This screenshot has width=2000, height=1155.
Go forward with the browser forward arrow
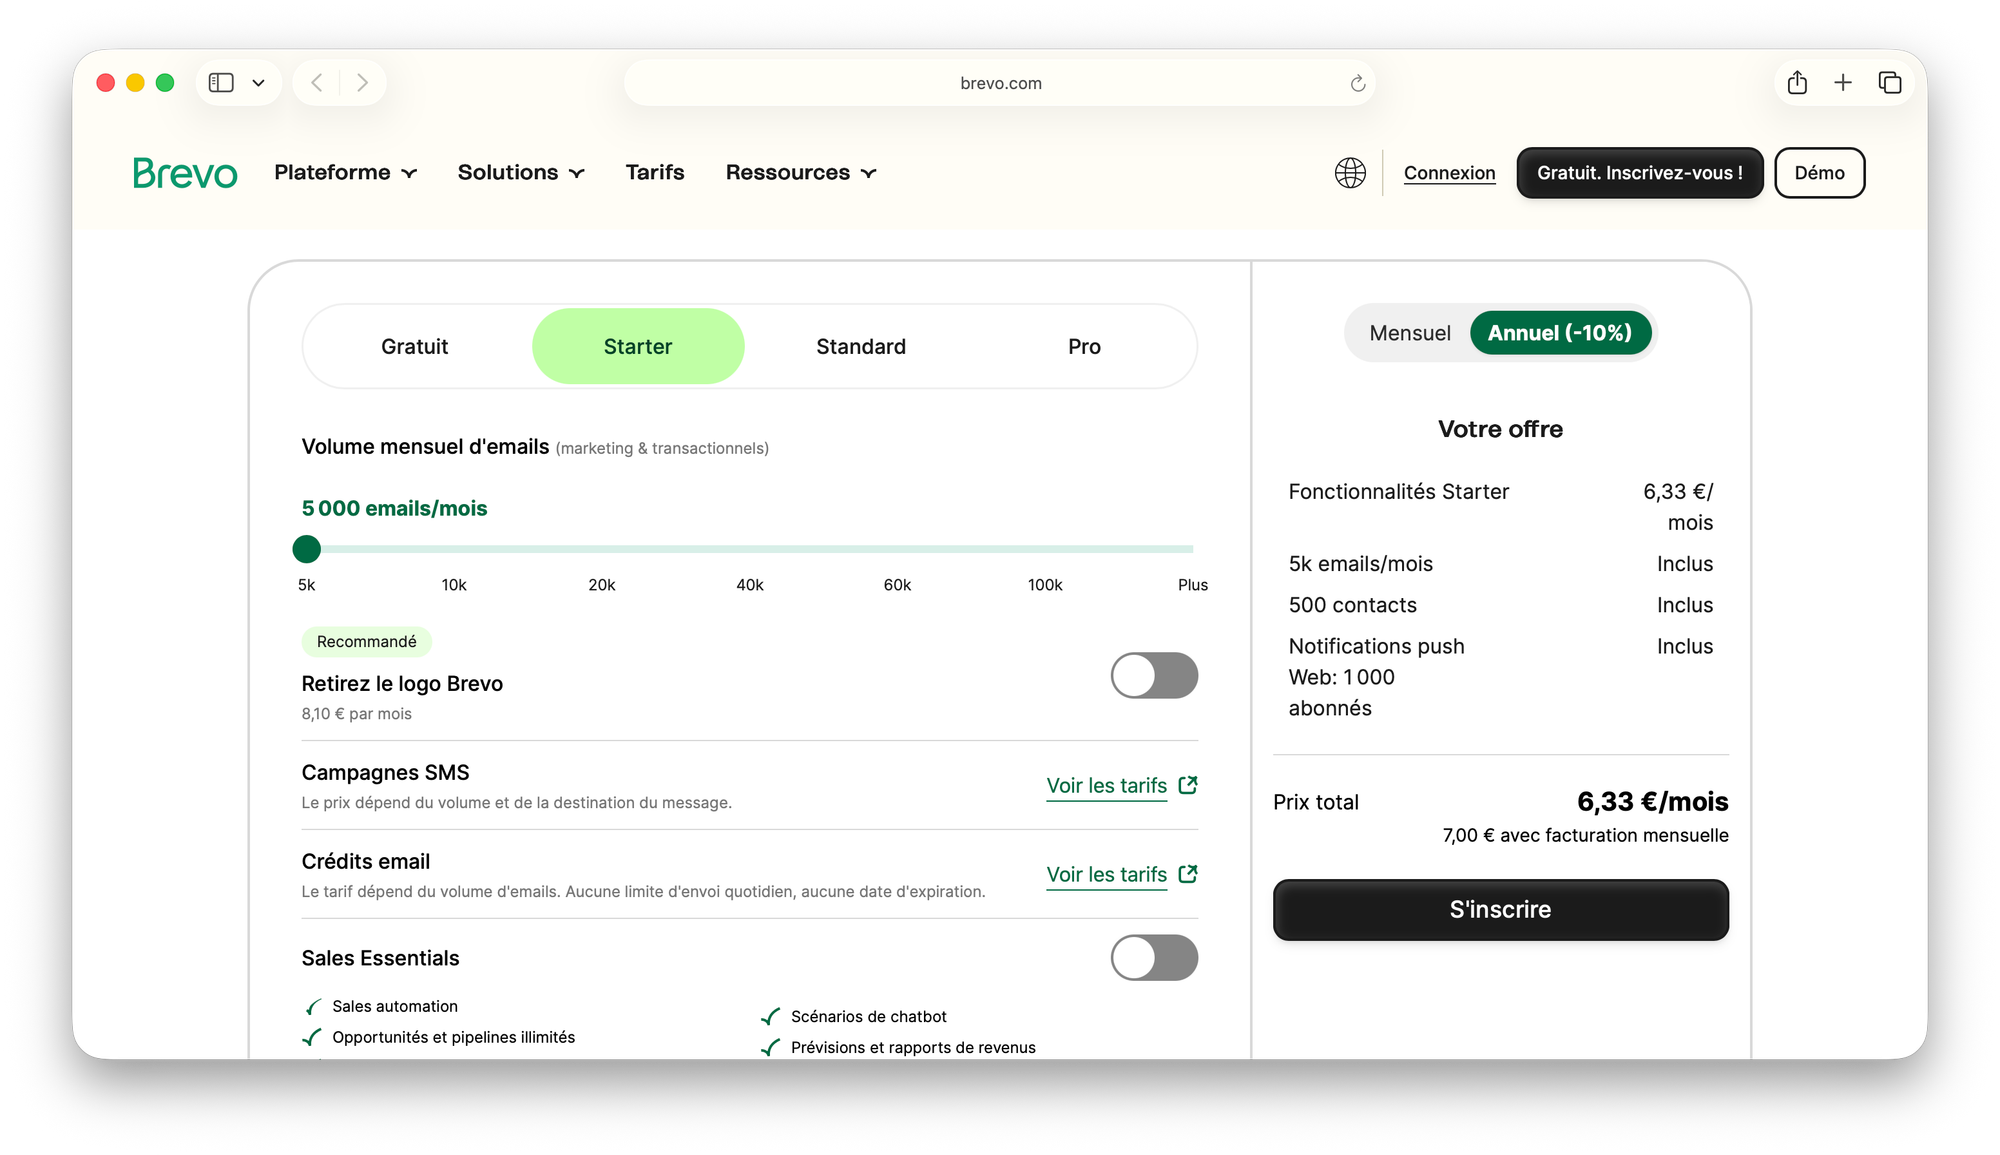click(x=363, y=83)
